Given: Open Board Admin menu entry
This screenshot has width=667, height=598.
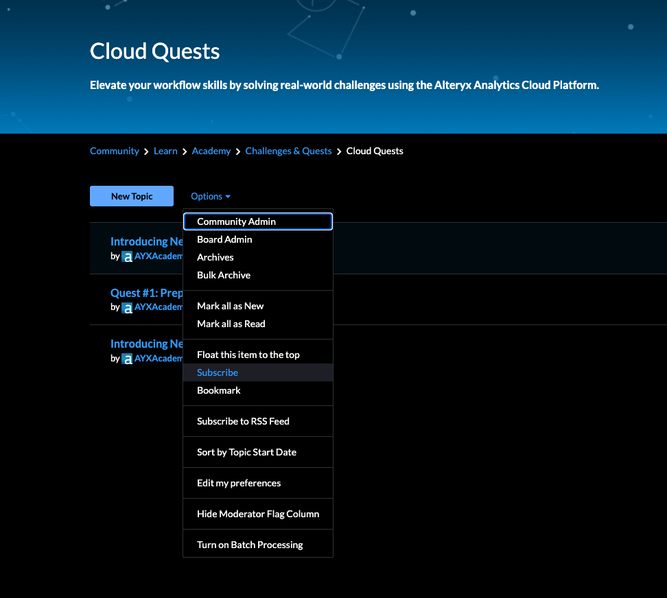Looking at the screenshot, I should [224, 240].
